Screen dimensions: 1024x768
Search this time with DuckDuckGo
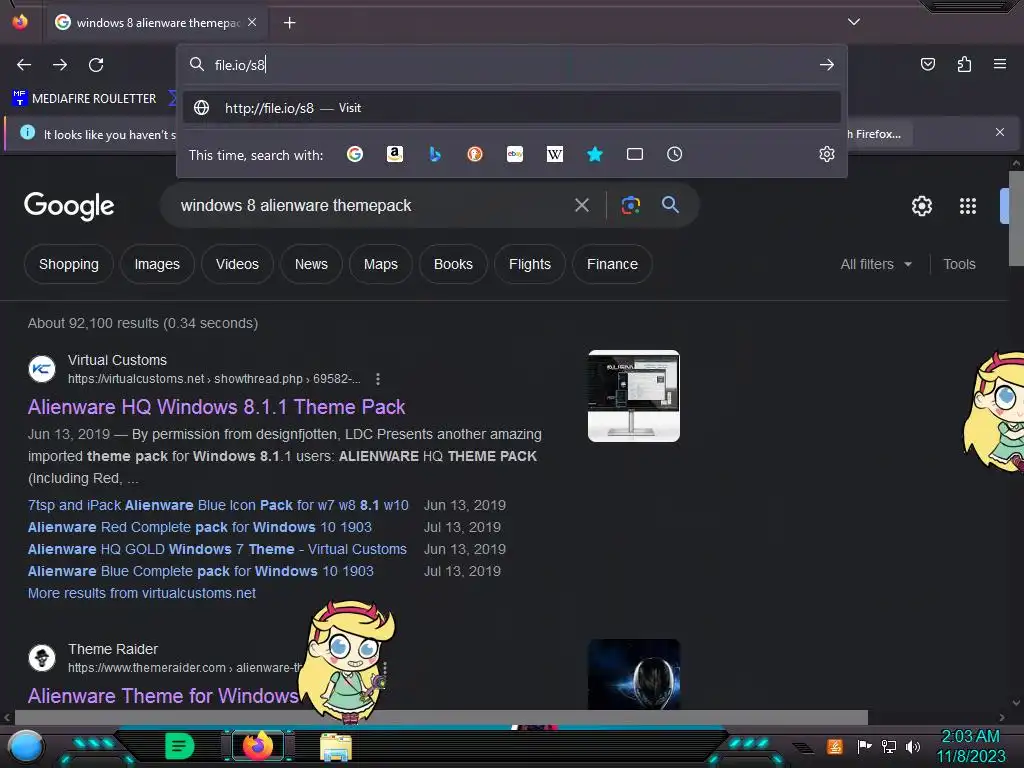pyautogui.click(x=475, y=154)
